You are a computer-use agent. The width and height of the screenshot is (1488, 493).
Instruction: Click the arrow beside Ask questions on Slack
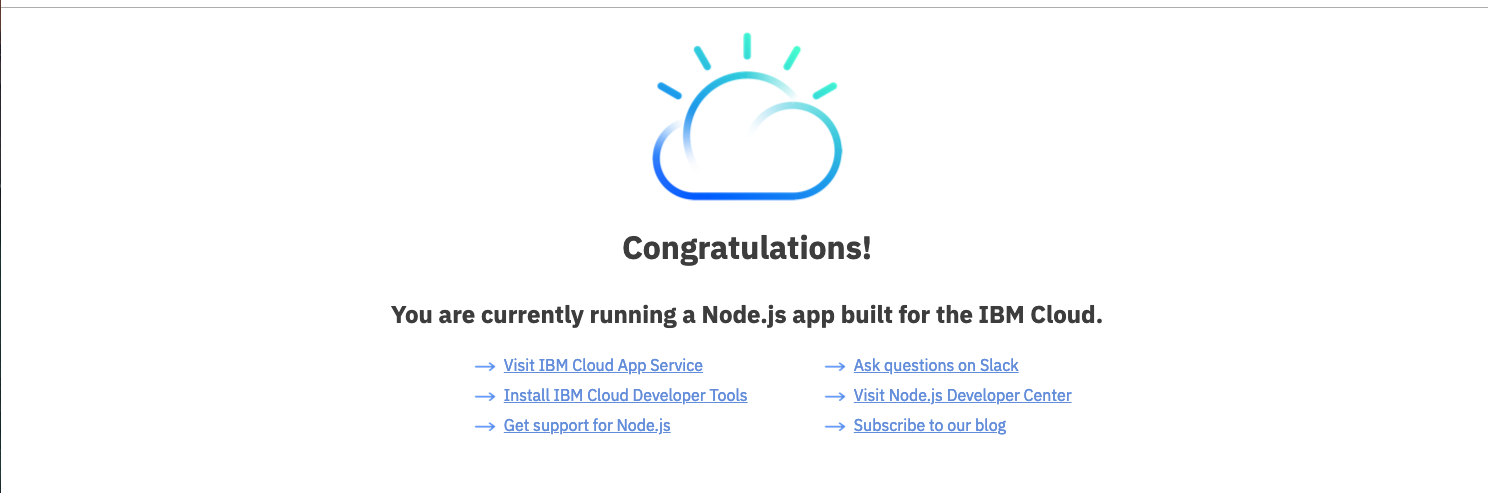pyautogui.click(x=835, y=367)
